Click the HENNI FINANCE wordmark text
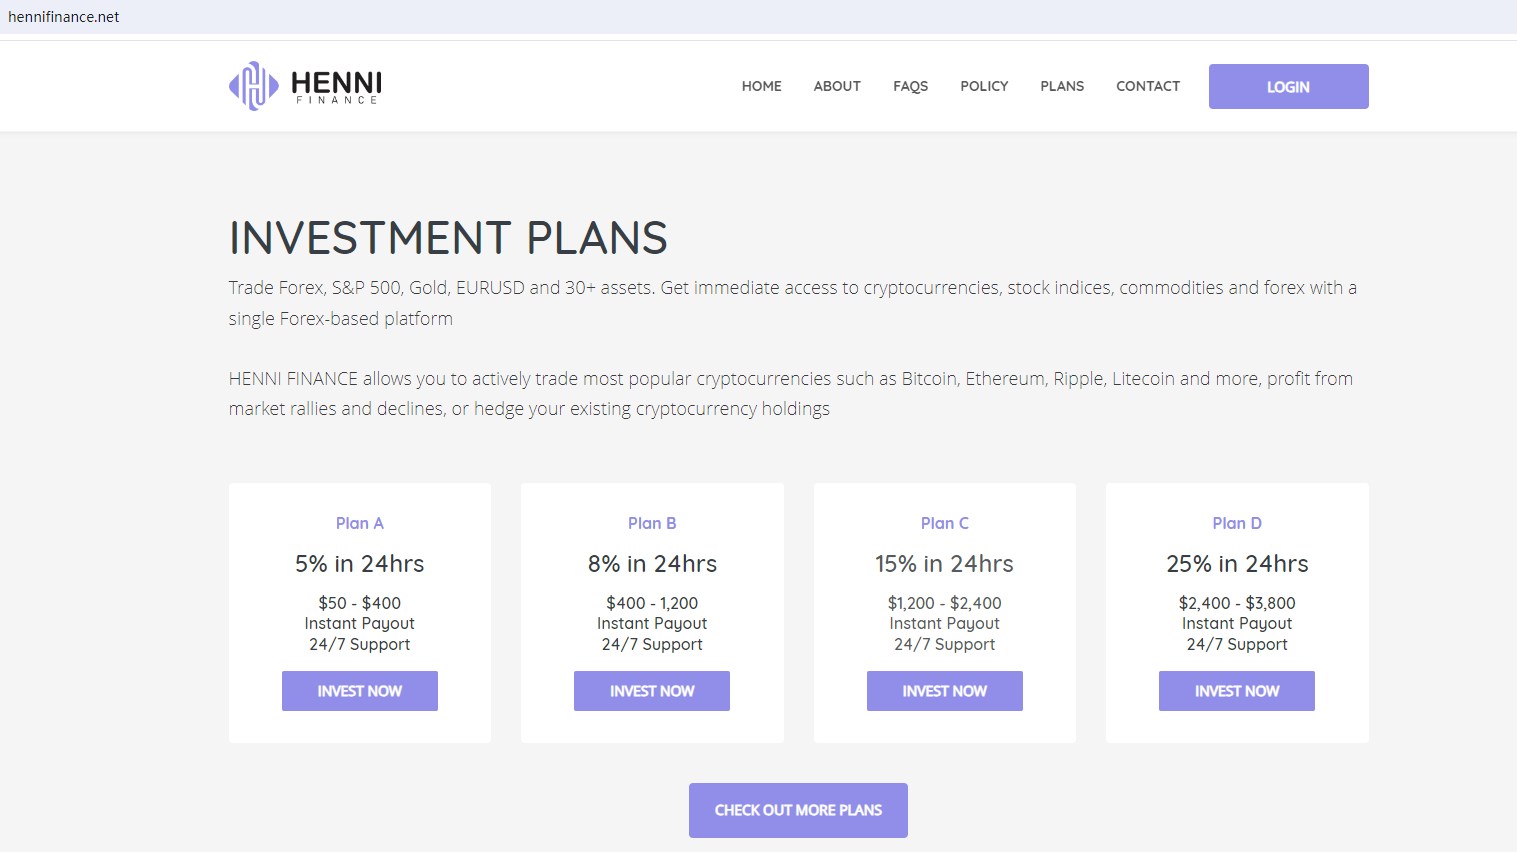The height and width of the screenshot is (852, 1517). coord(336,86)
